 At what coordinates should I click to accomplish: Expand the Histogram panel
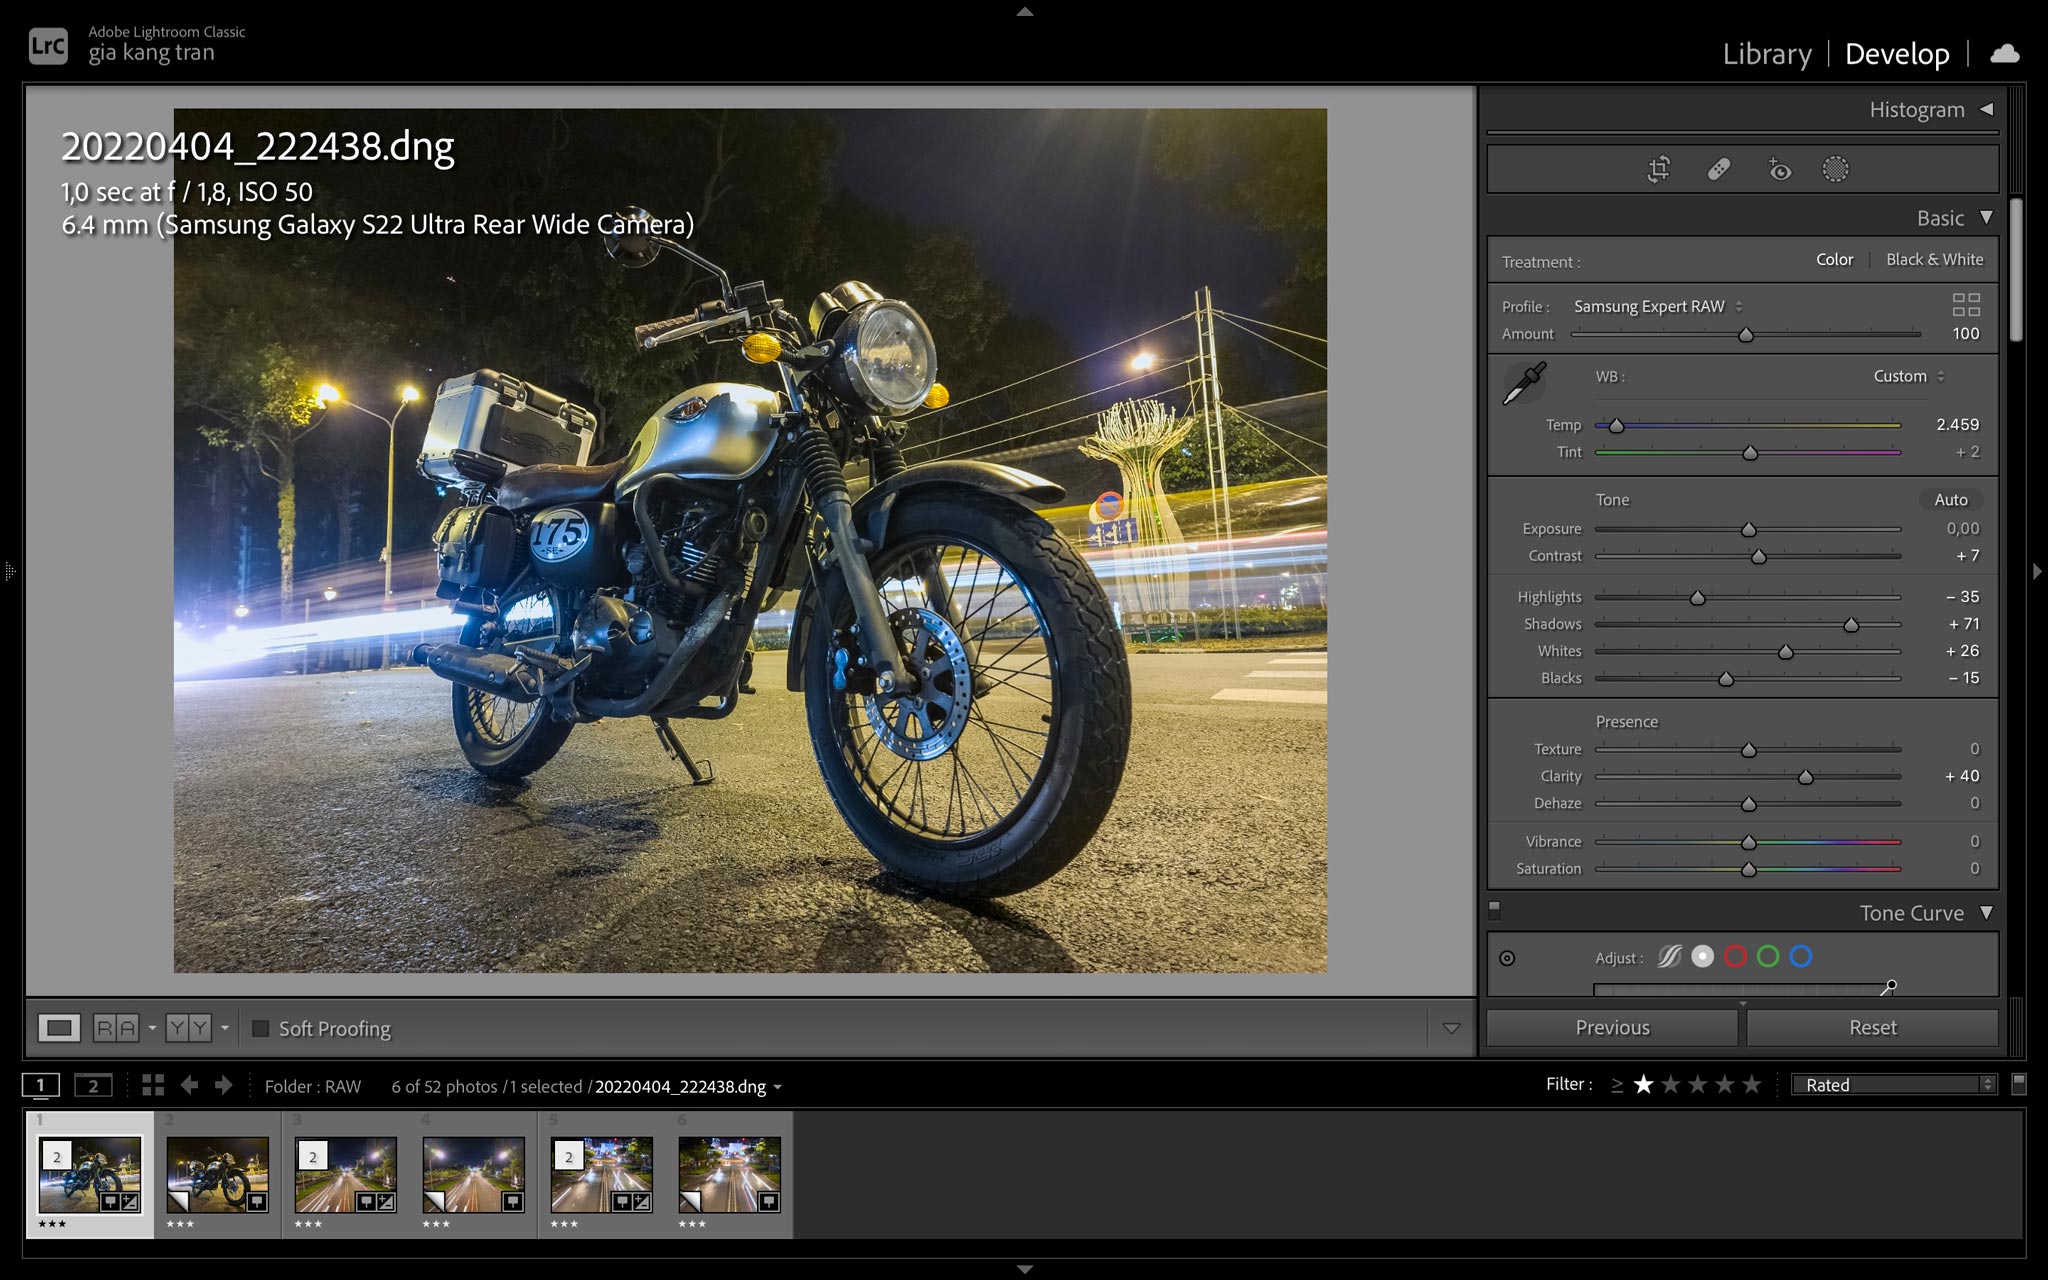click(1986, 109)
